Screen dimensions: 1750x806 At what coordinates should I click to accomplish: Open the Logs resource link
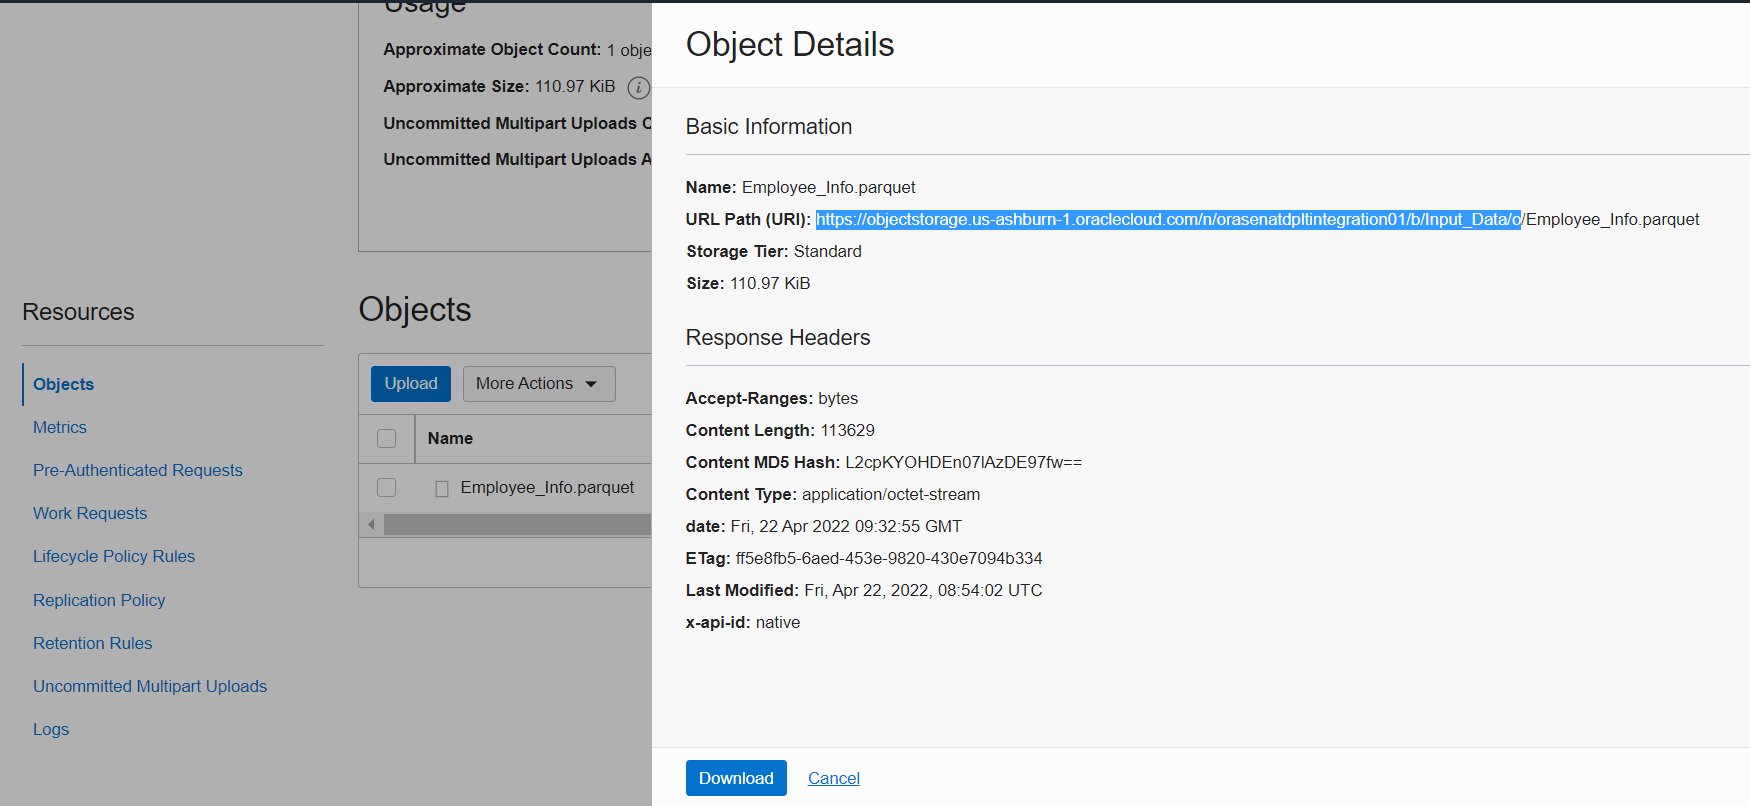[x=51, y=729]
